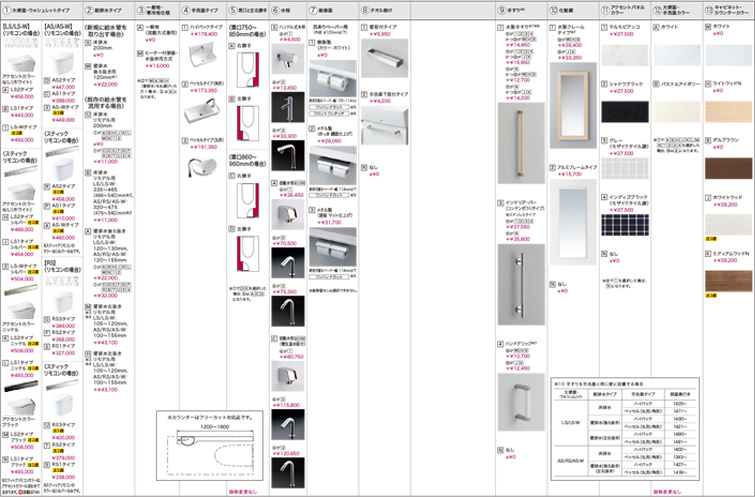Click the アルミフレームタイプ mirror photo

point(573,222)
